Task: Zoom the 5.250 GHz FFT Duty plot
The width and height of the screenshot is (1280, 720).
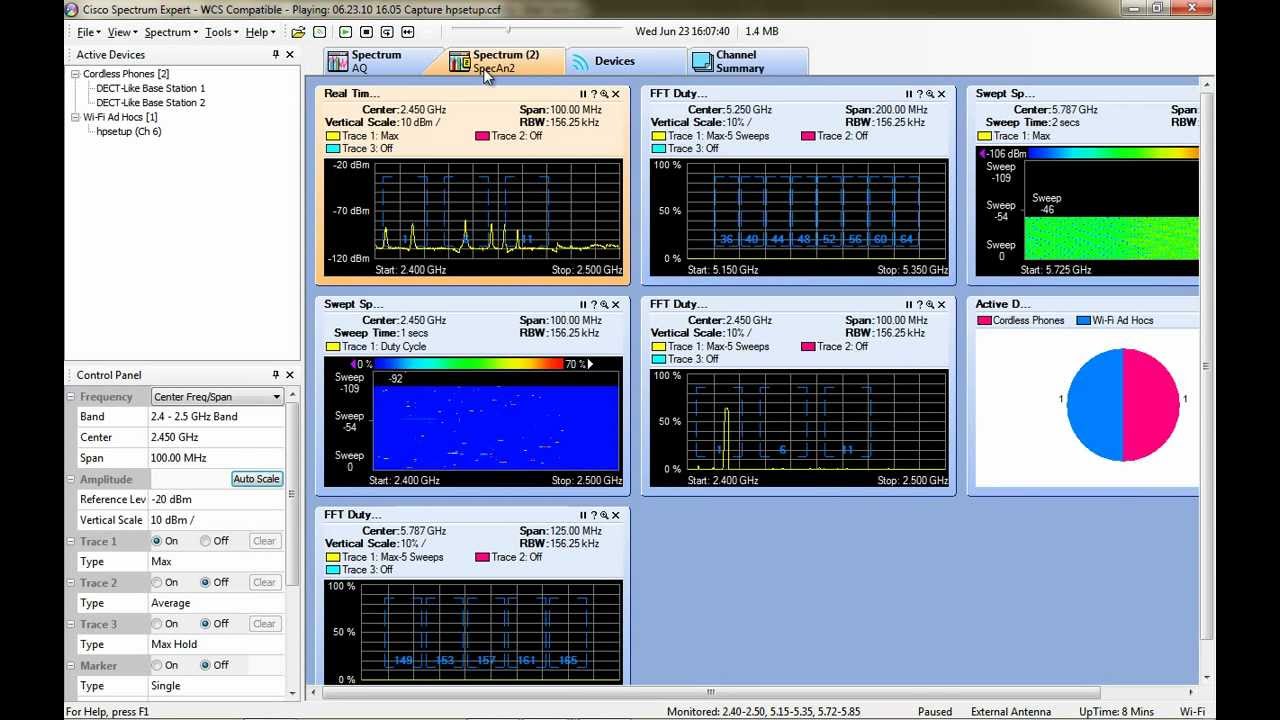Action: (x=930, y=94)
